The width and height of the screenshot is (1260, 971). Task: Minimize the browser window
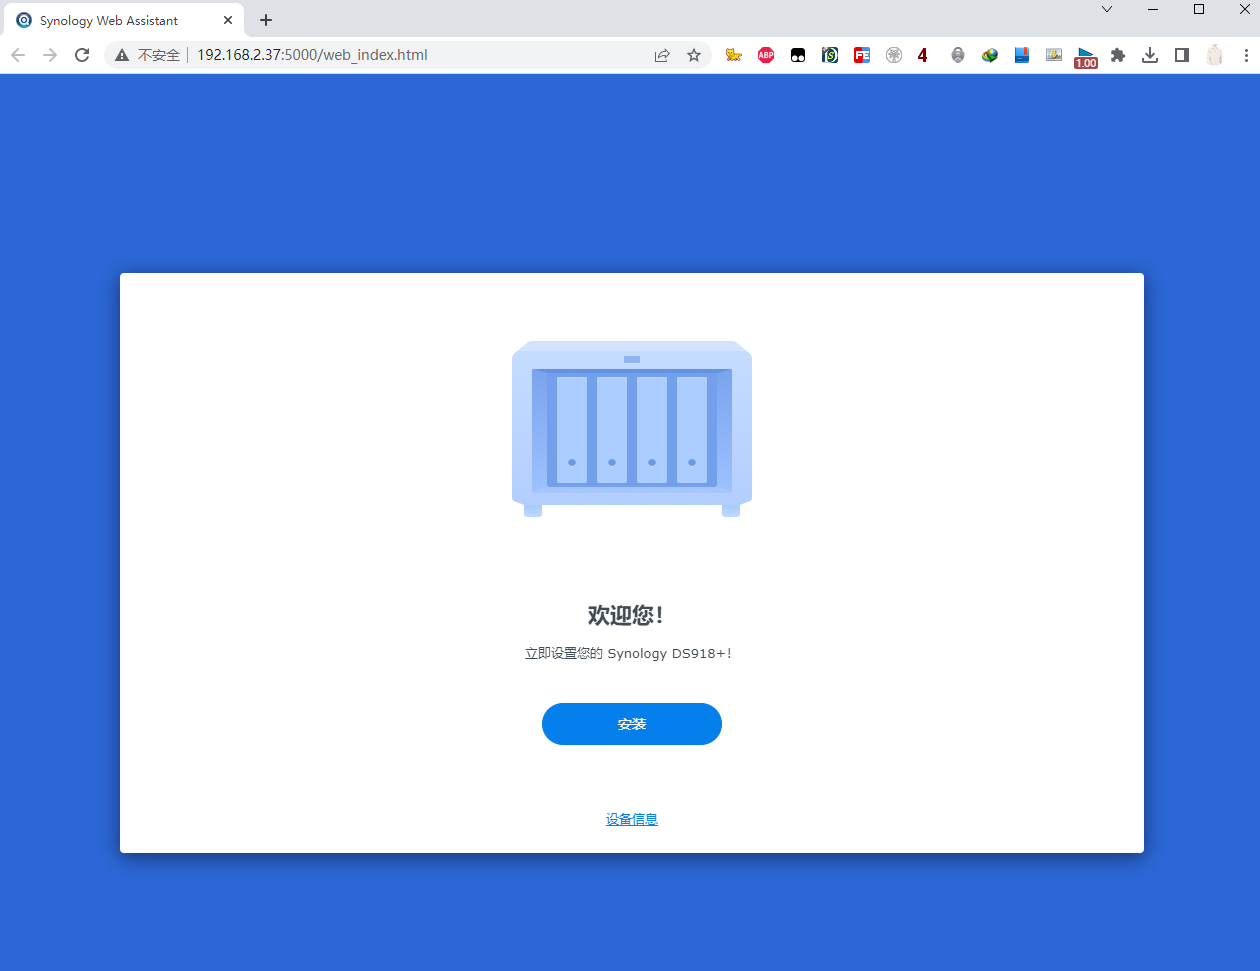tap(1153, 9)
